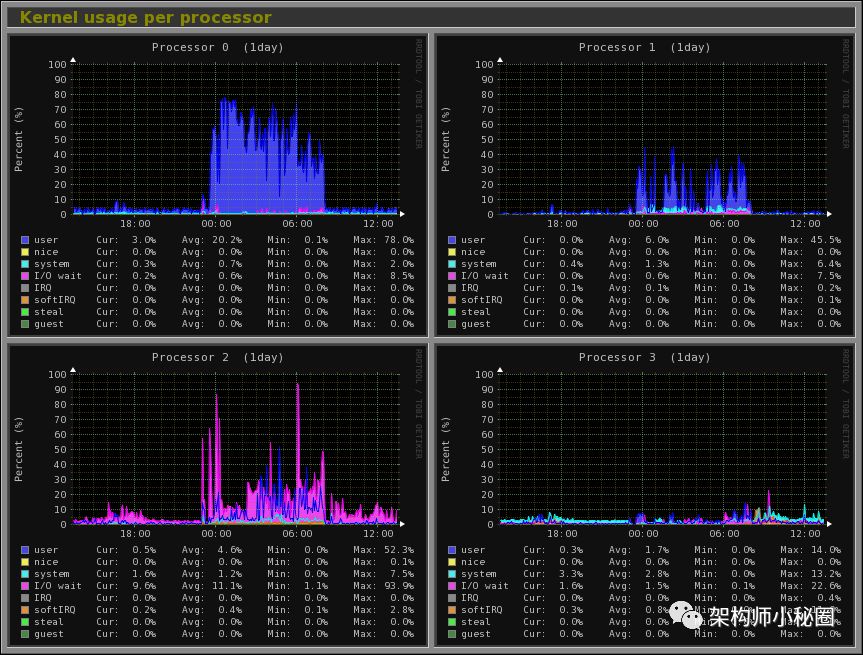
Task: Click the "Processor 0 (1day)" graph title
Action: pyautogui.click(x=217, y=47)
